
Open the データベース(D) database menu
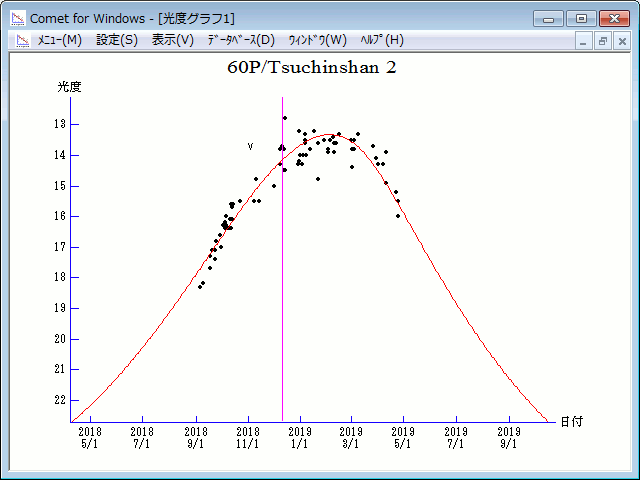[x=240, y=40]
